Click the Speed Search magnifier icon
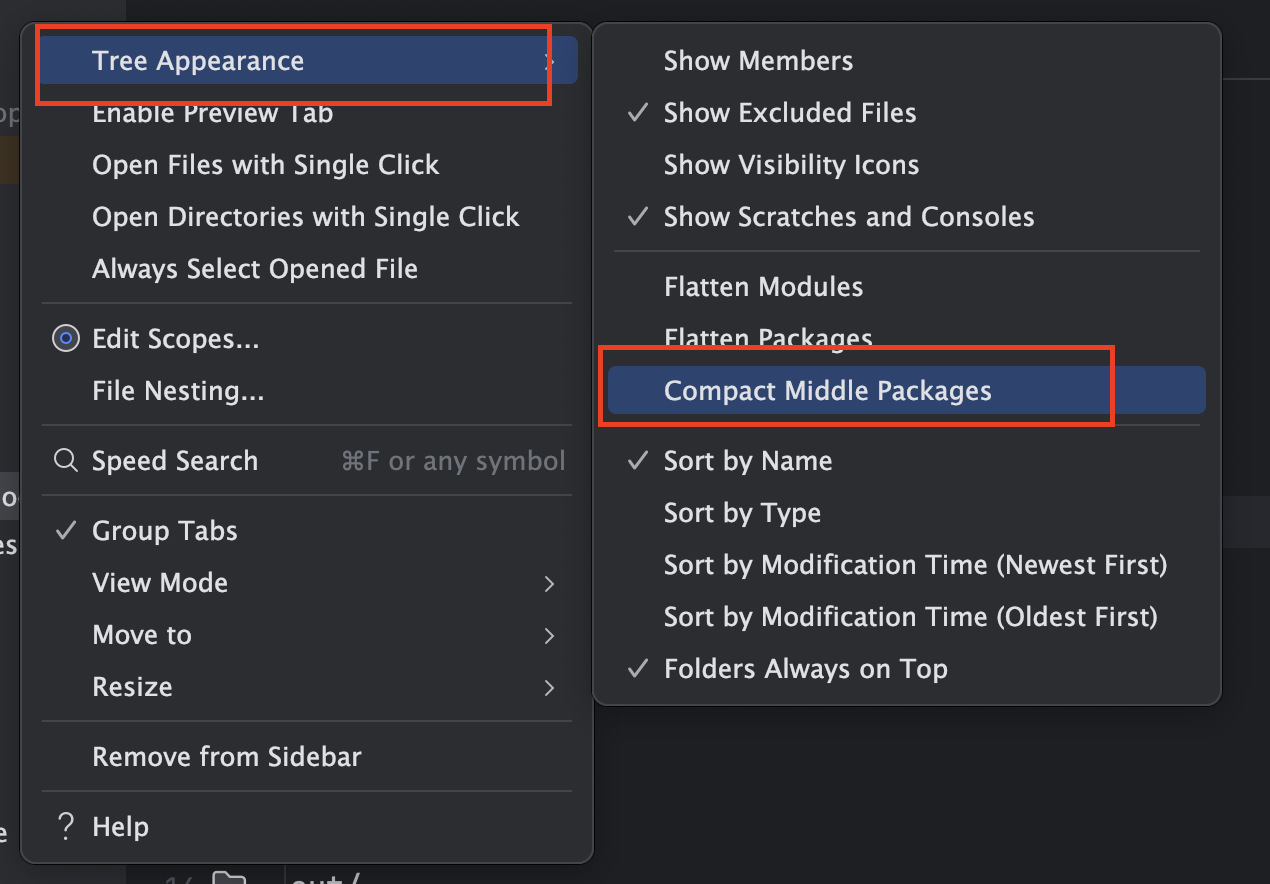The width and height of the screenshot is (1270, 884). [66, 461]
